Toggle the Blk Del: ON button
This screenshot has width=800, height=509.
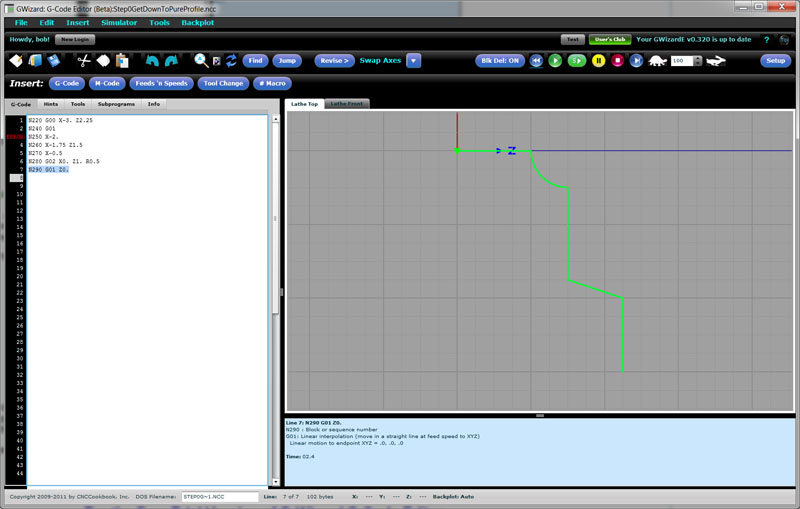pos(500,61)
